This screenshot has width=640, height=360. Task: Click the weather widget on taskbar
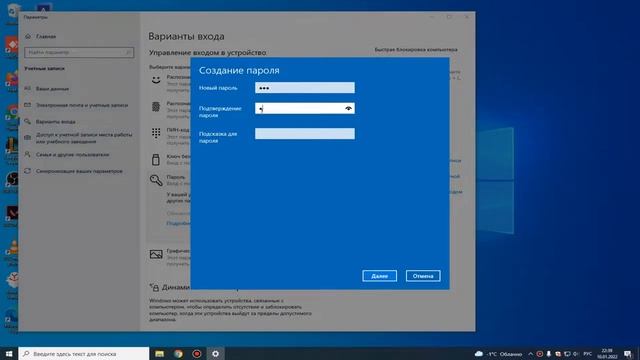(x=498, y=354)
